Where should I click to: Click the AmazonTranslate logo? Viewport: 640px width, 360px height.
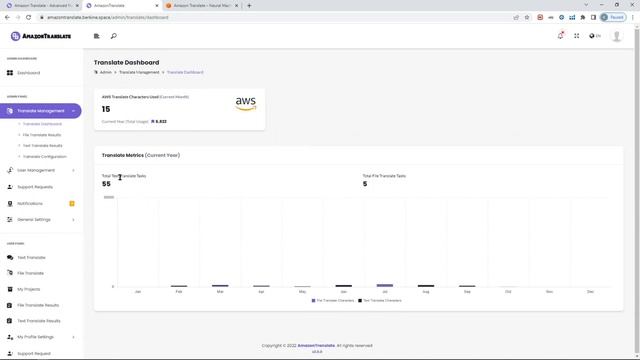point(41,36)
